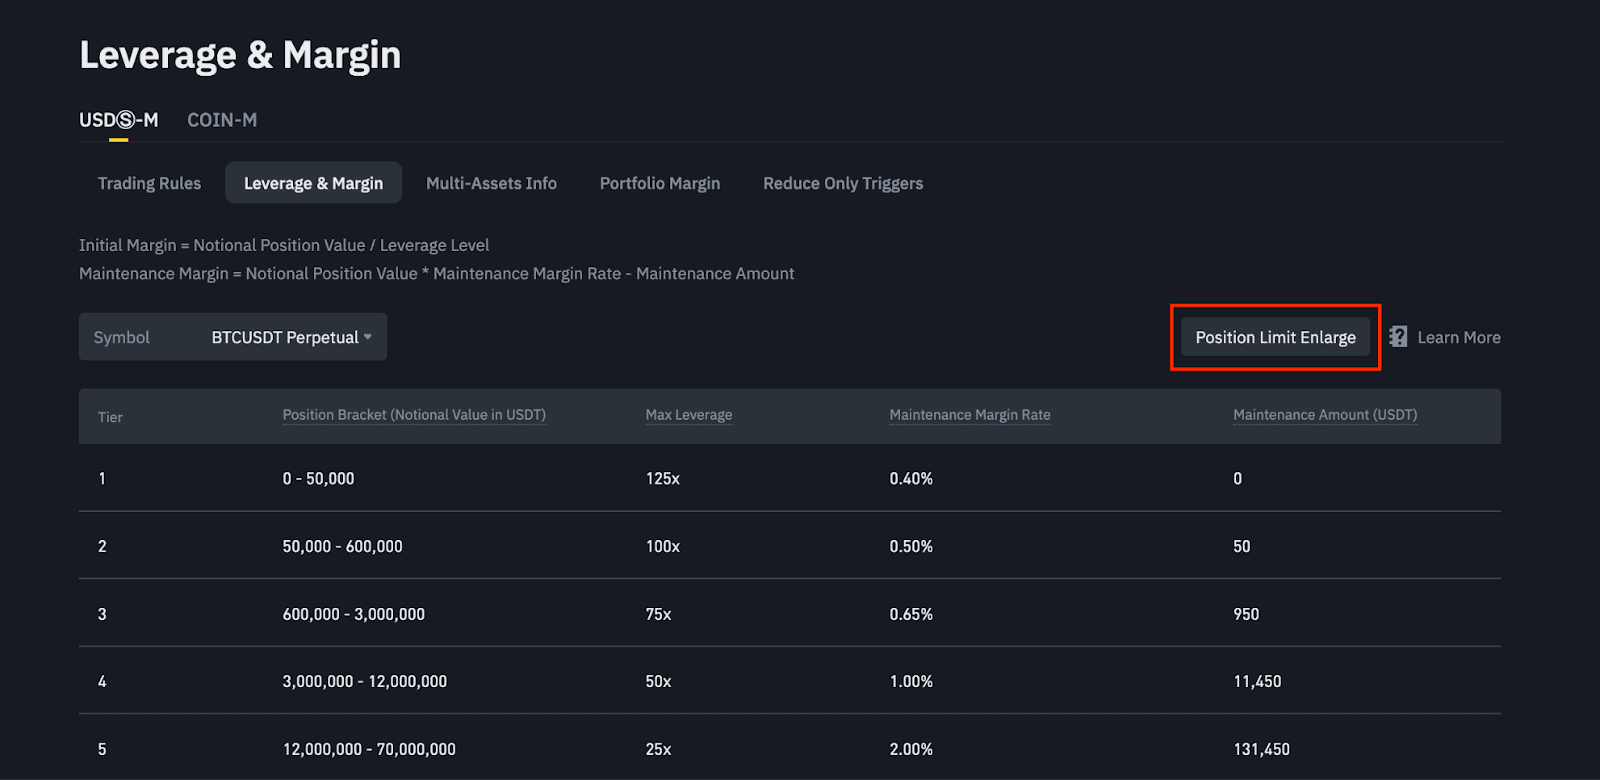Image resolution: width=1600 pixels, height=780 pixels.
Task: Click the 50,000 - 600,000 position bracket cell
Action: coord(342,546)
